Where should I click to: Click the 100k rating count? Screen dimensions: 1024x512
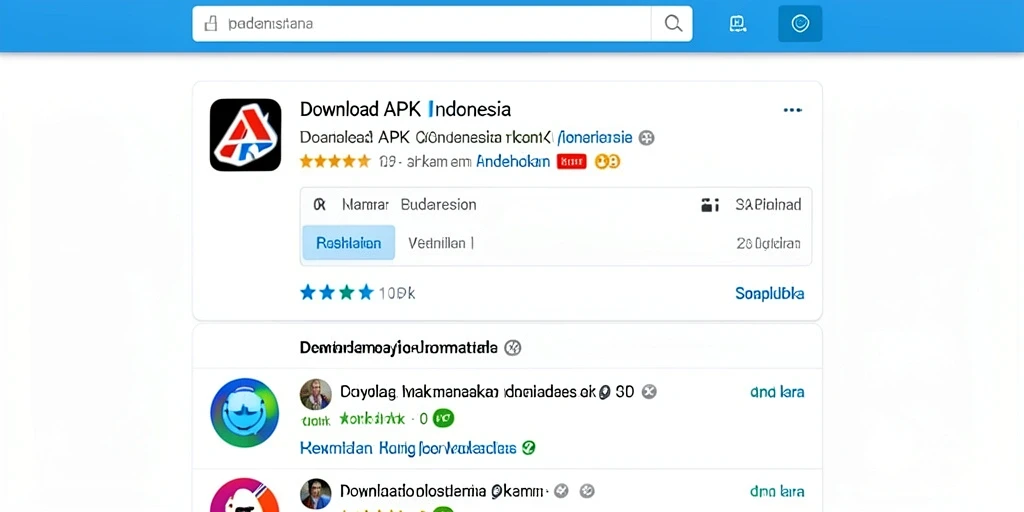[396, 293]
